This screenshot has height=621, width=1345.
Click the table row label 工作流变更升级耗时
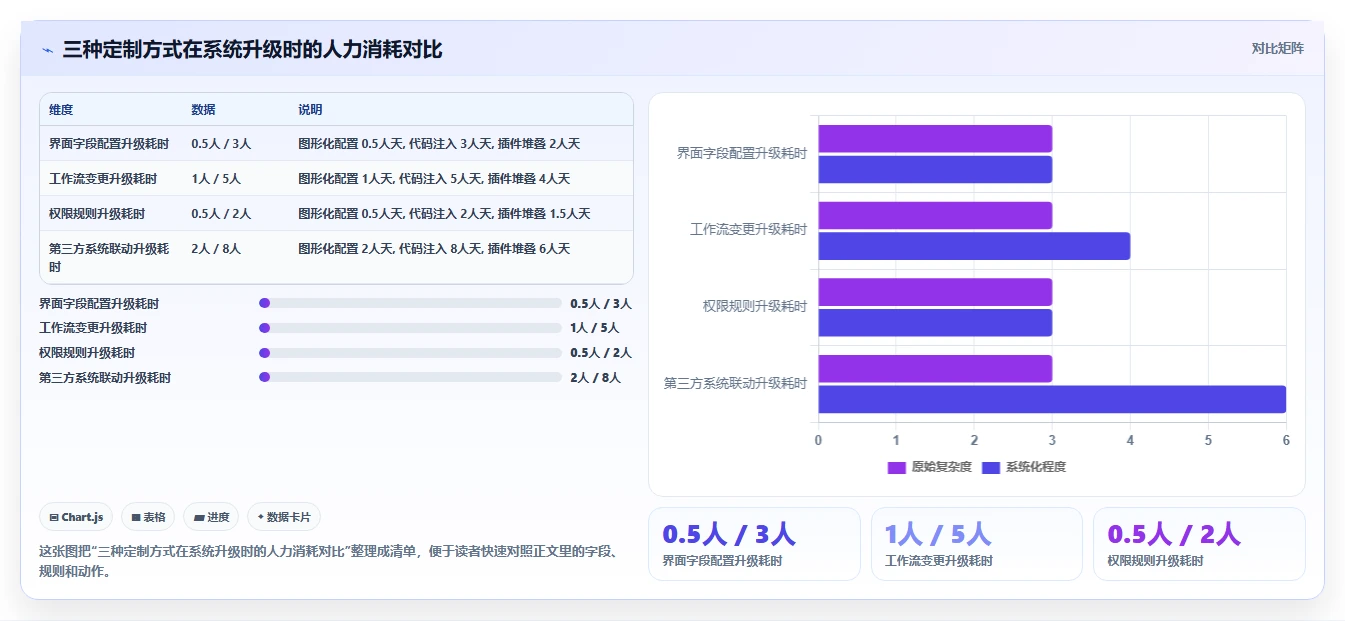(103, 179)
